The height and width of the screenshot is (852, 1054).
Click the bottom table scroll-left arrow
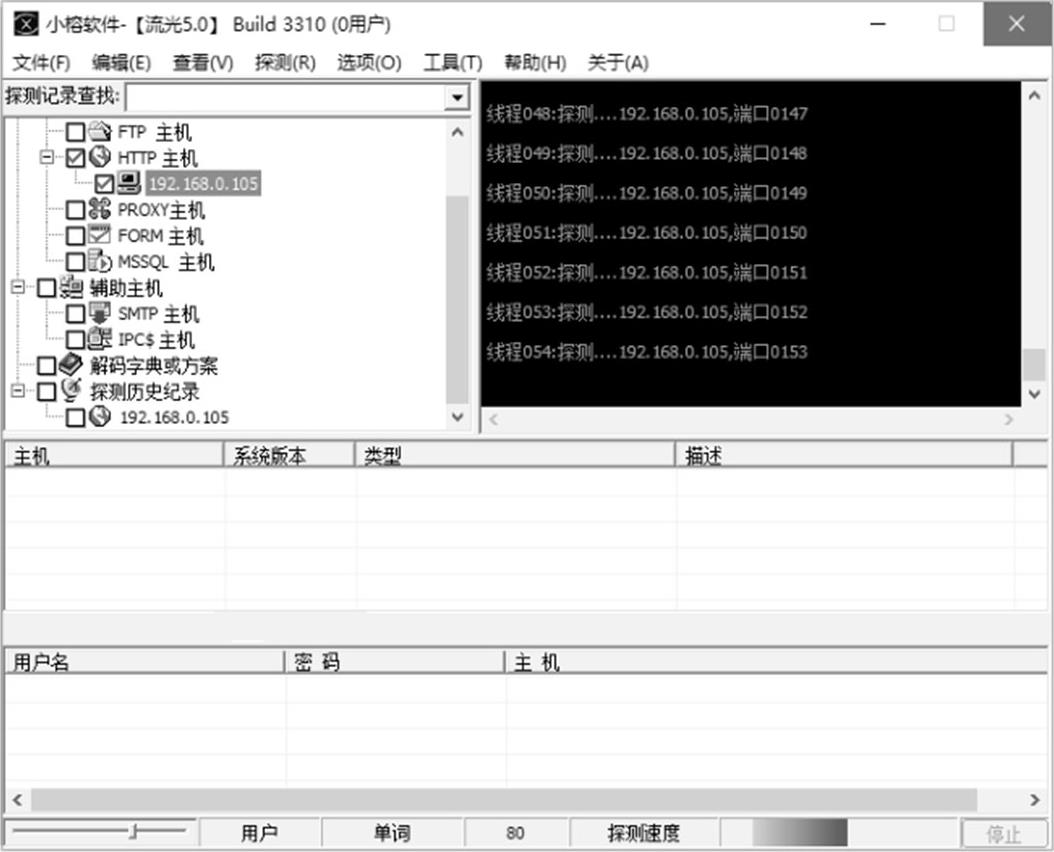coord(17,800)
